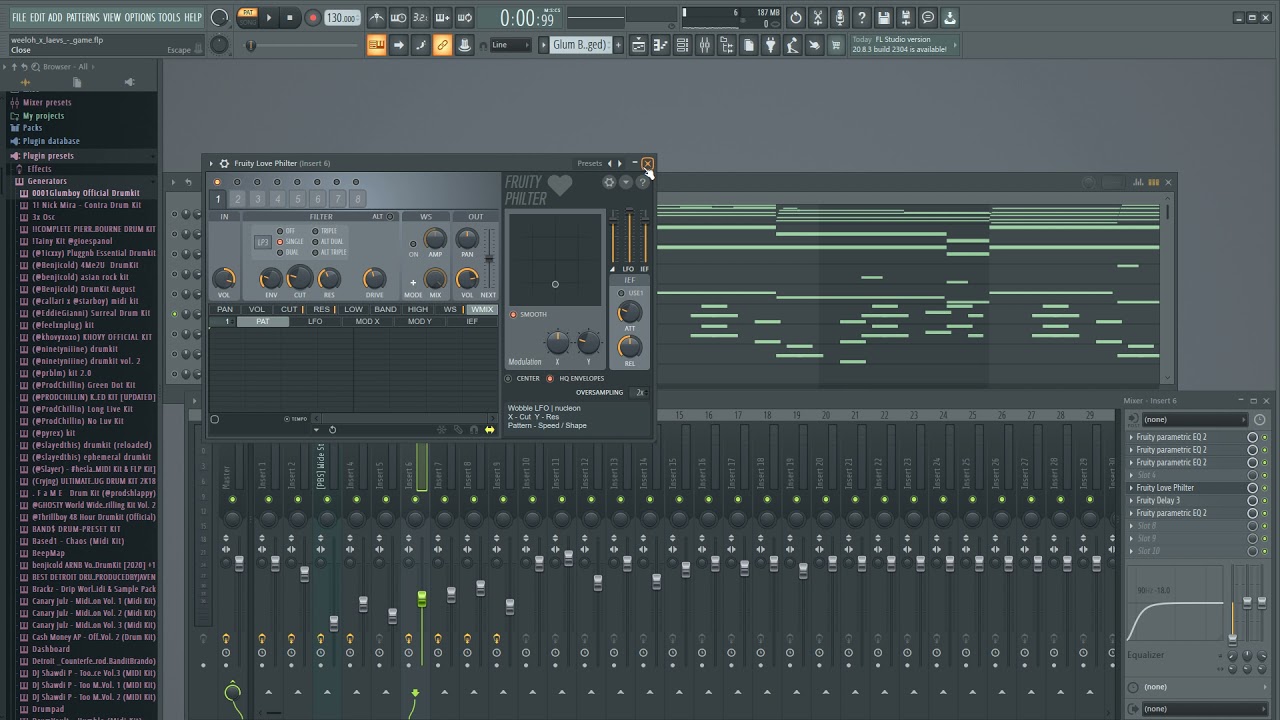Click the LP3 filter type box
The image size is (1280, 720).
[x=262, y=242]
